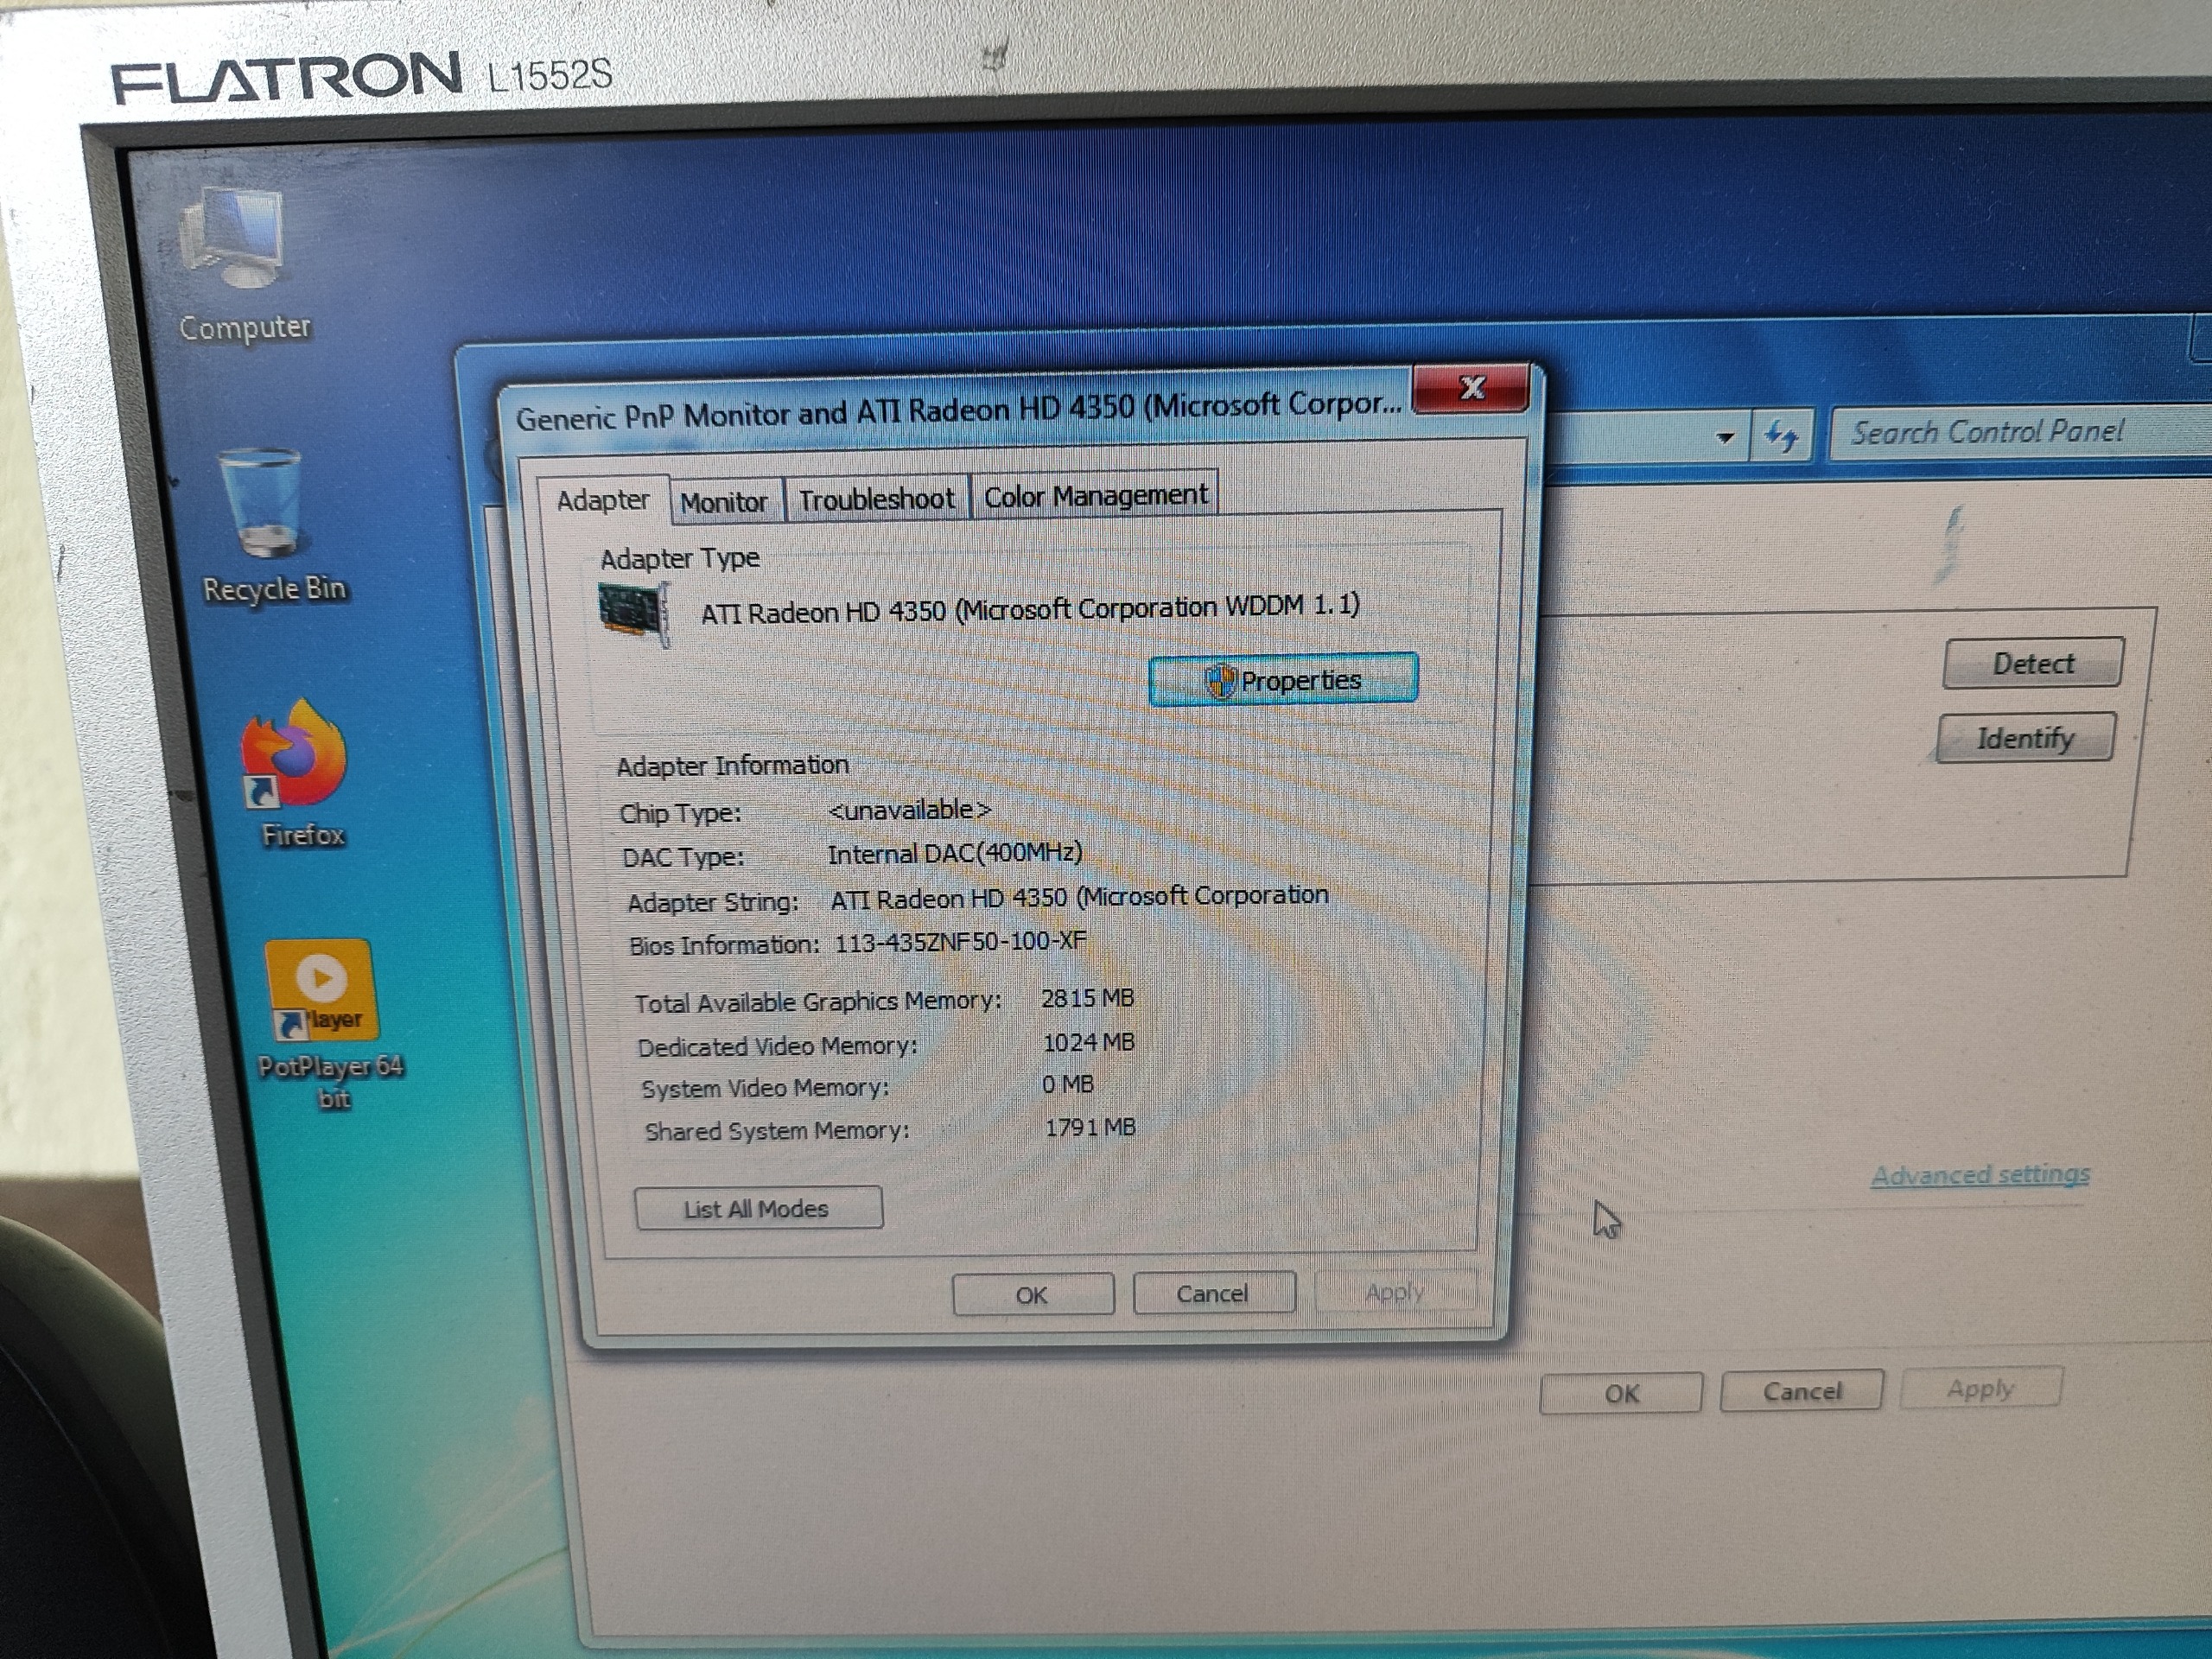Select the Color Management tab
Image resolution: width=2212 pixels, height=1659 pixels.
pyautogui.click(x=1095, y=496)
